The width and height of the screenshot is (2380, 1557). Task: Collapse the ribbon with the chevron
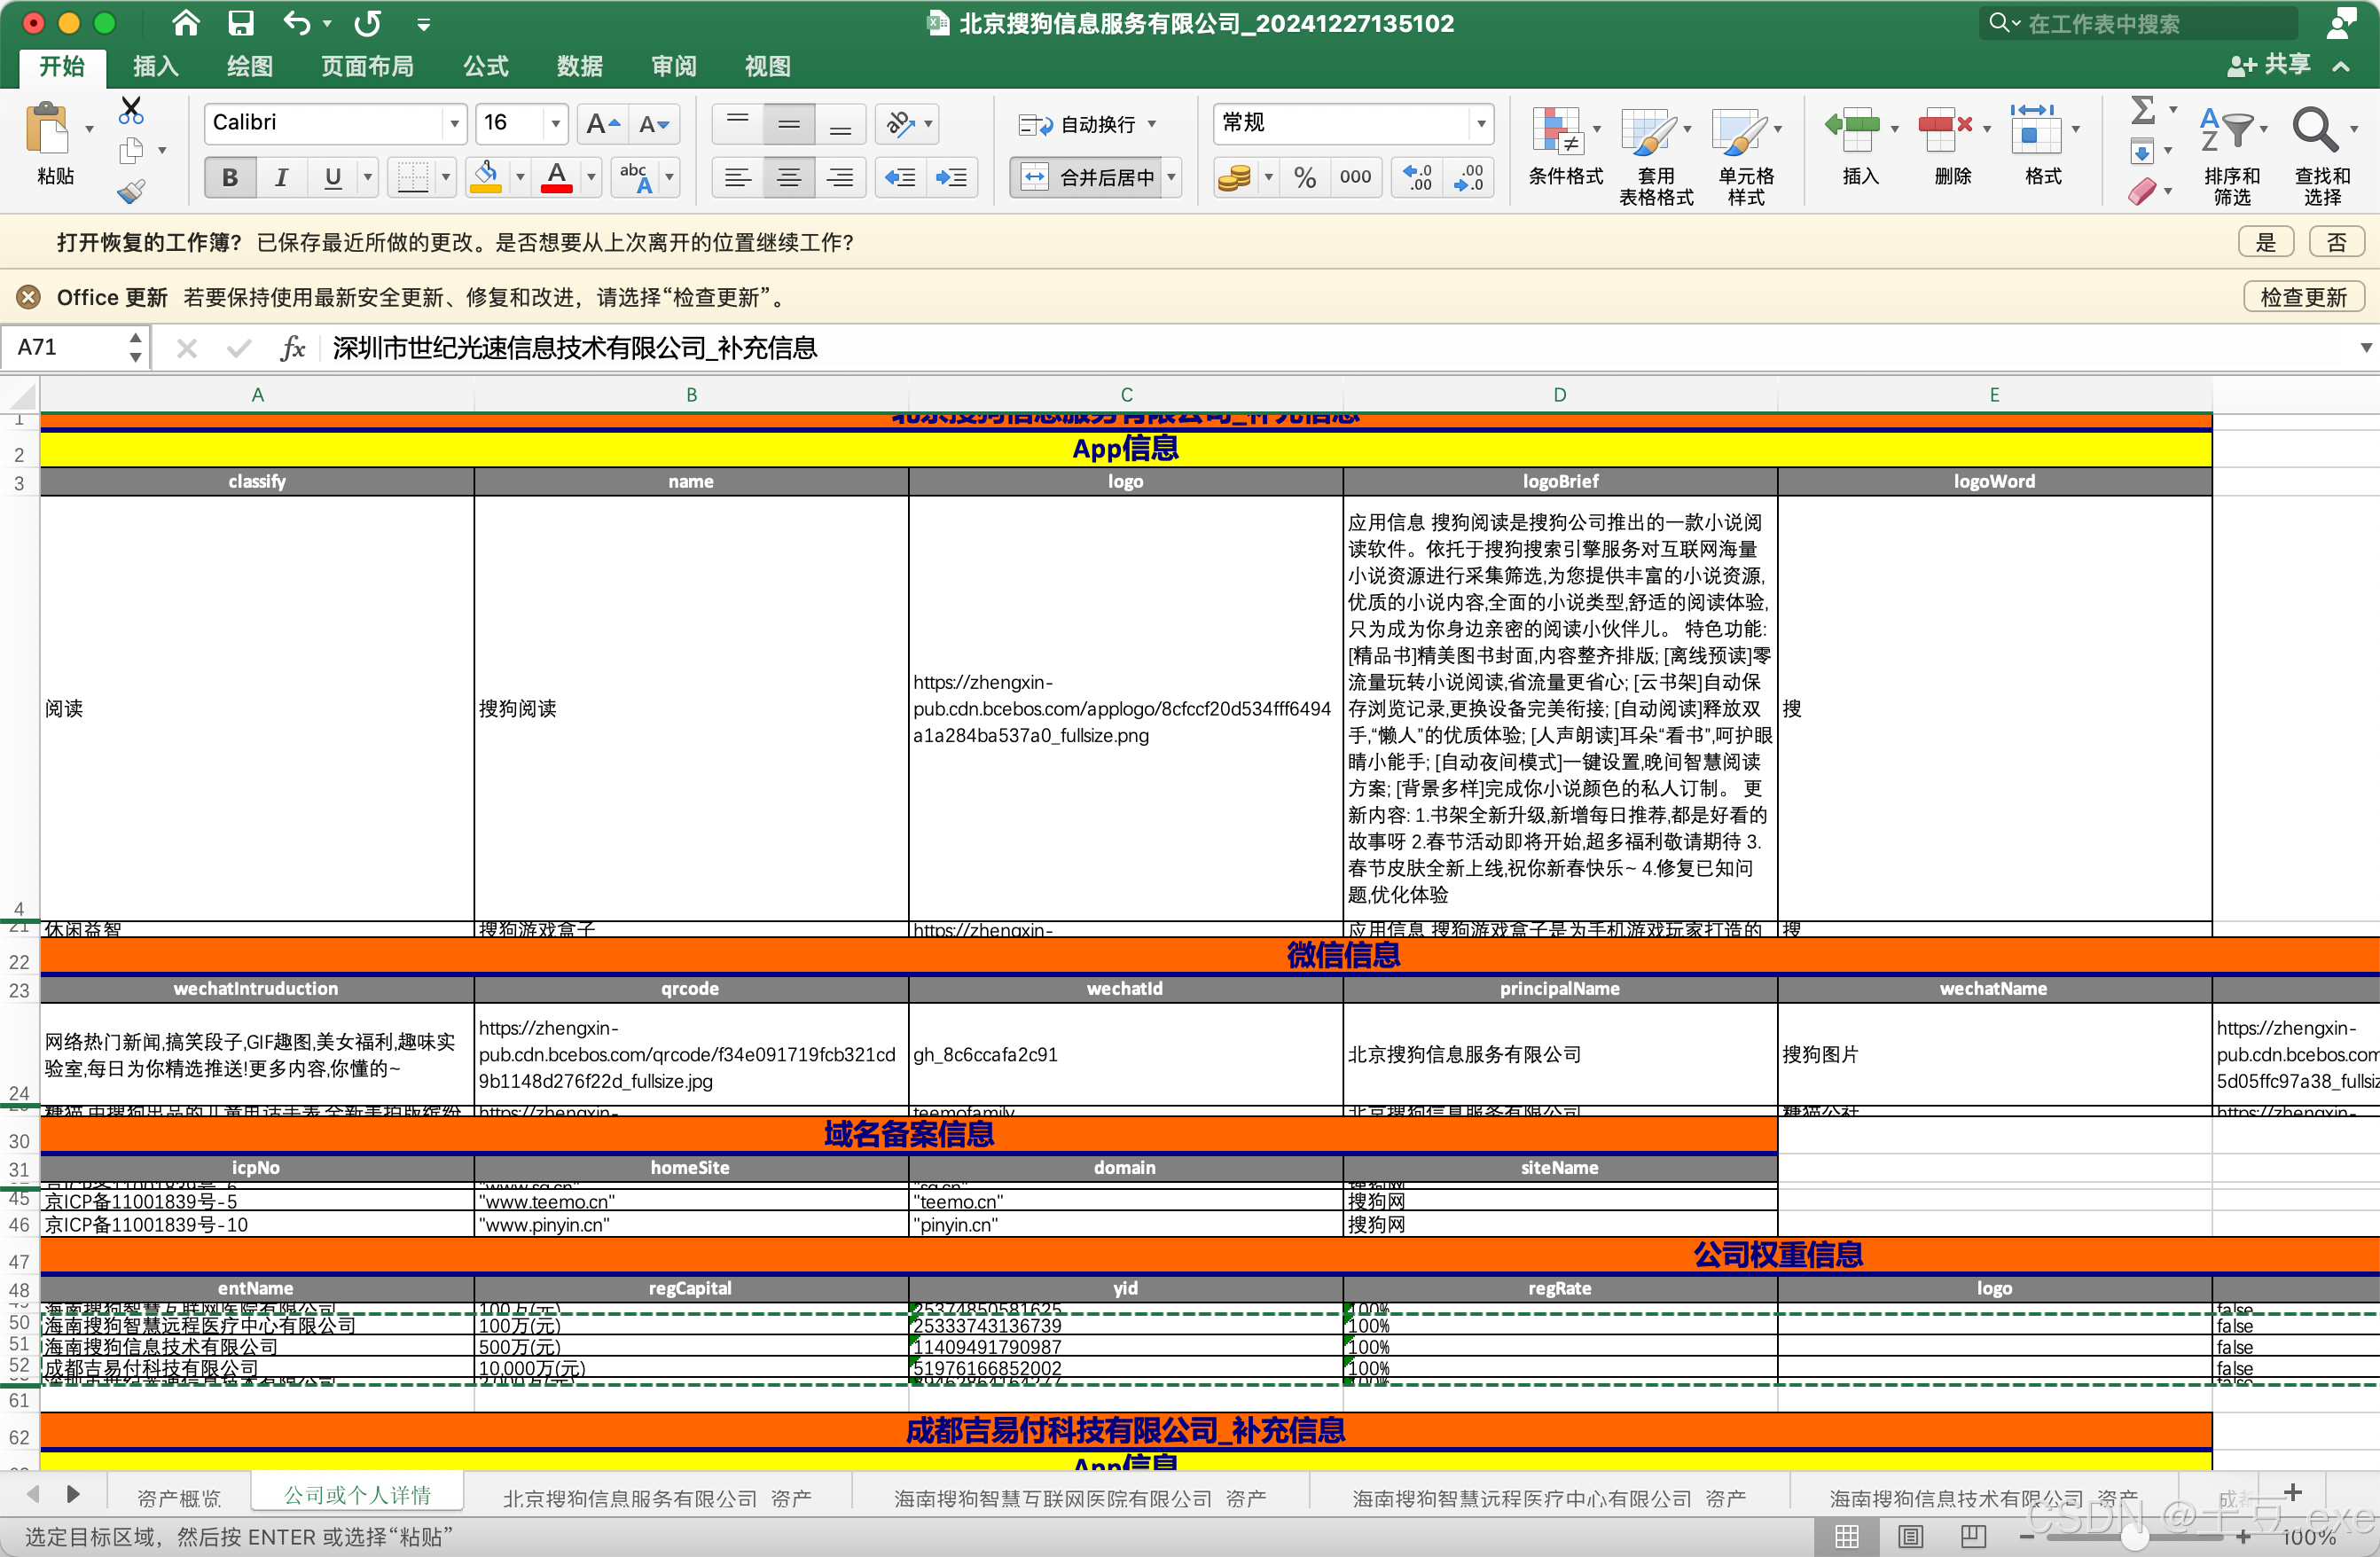(x=2341, y=66)
